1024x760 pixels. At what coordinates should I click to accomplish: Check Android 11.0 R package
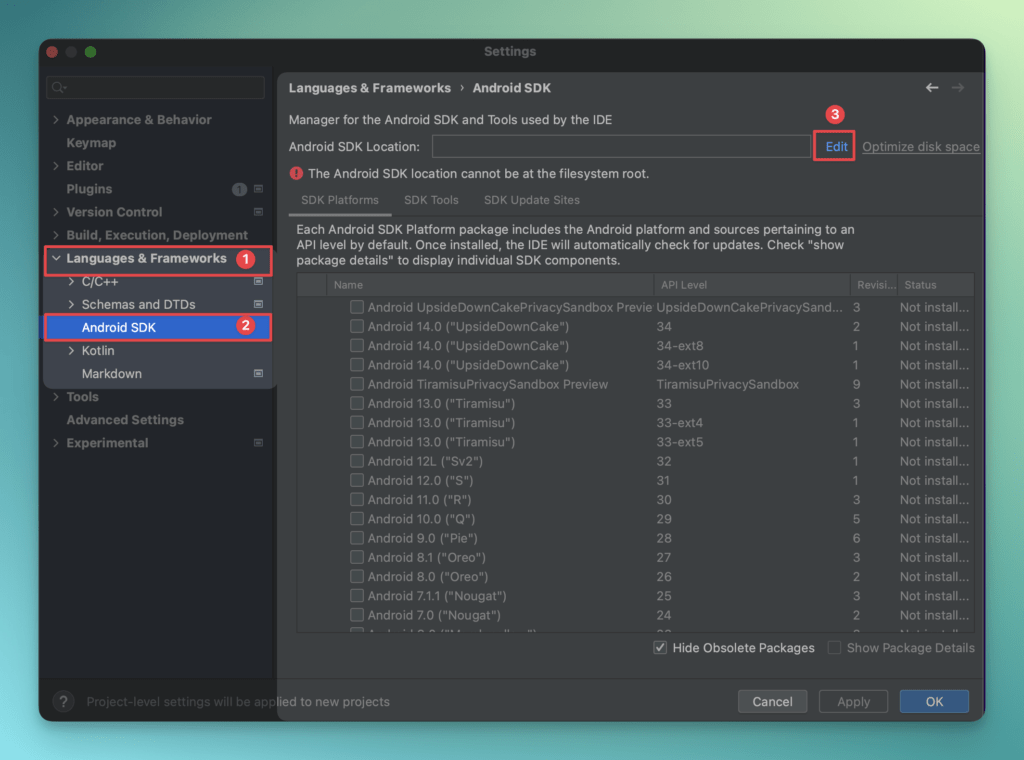click(x=357, y=499)
